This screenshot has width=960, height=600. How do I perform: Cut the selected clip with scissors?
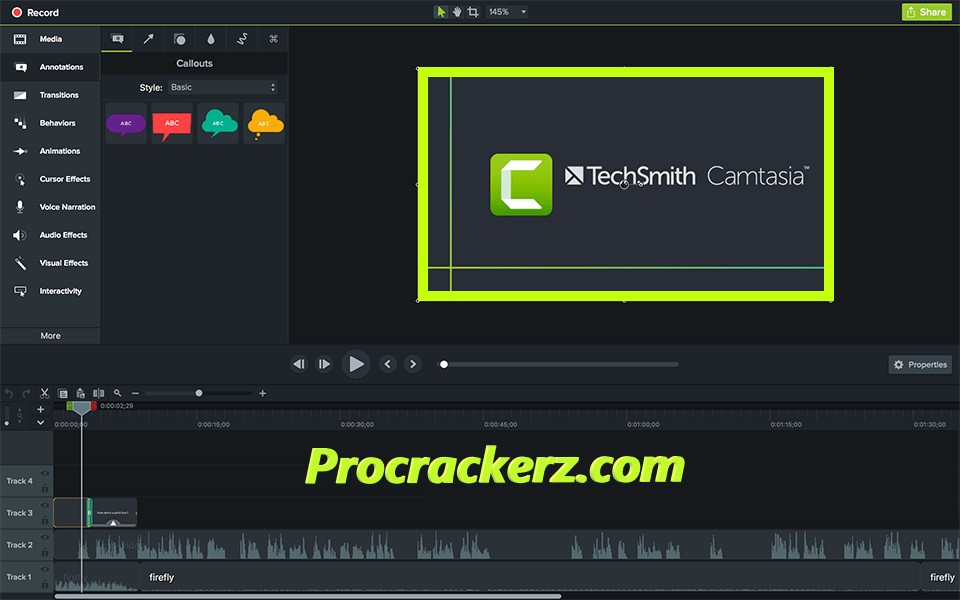point(44,393)
